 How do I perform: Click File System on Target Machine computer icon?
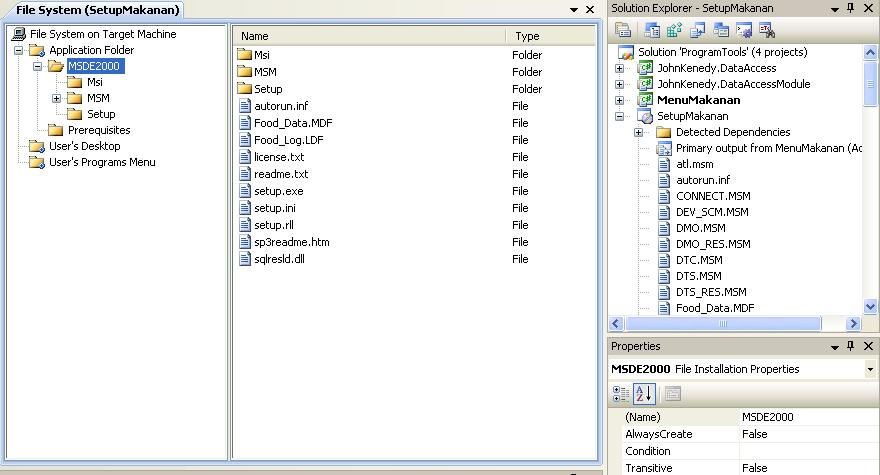click(x=19, y=34)
